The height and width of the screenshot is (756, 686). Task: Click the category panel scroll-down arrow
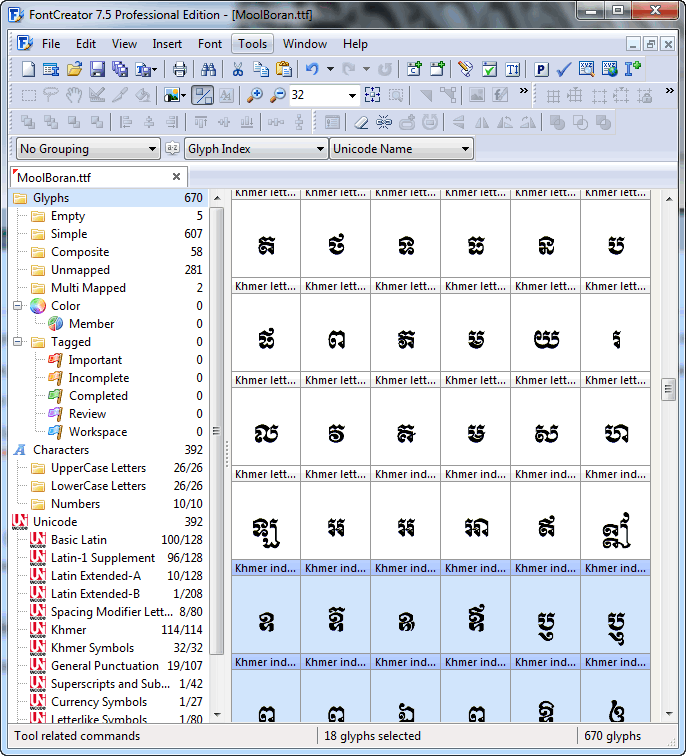(217, 715)
